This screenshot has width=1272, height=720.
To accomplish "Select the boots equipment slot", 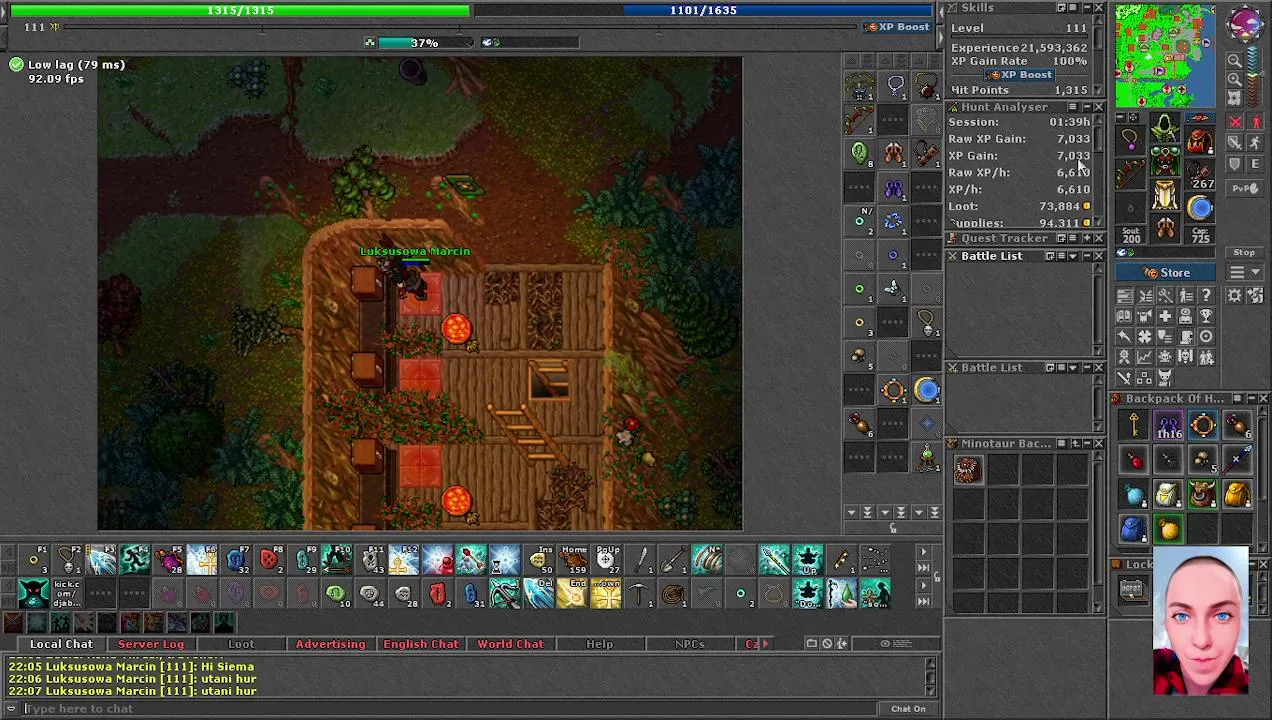I will (x=1165, y=226).
